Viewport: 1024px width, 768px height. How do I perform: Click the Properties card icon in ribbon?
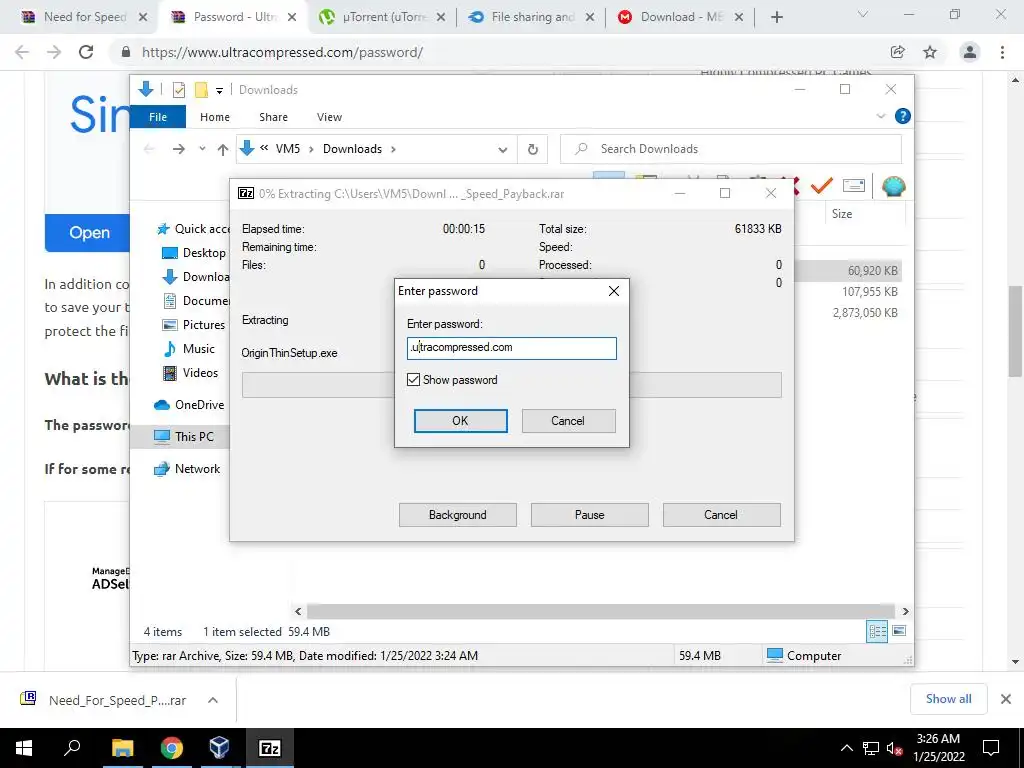[854, 186]
